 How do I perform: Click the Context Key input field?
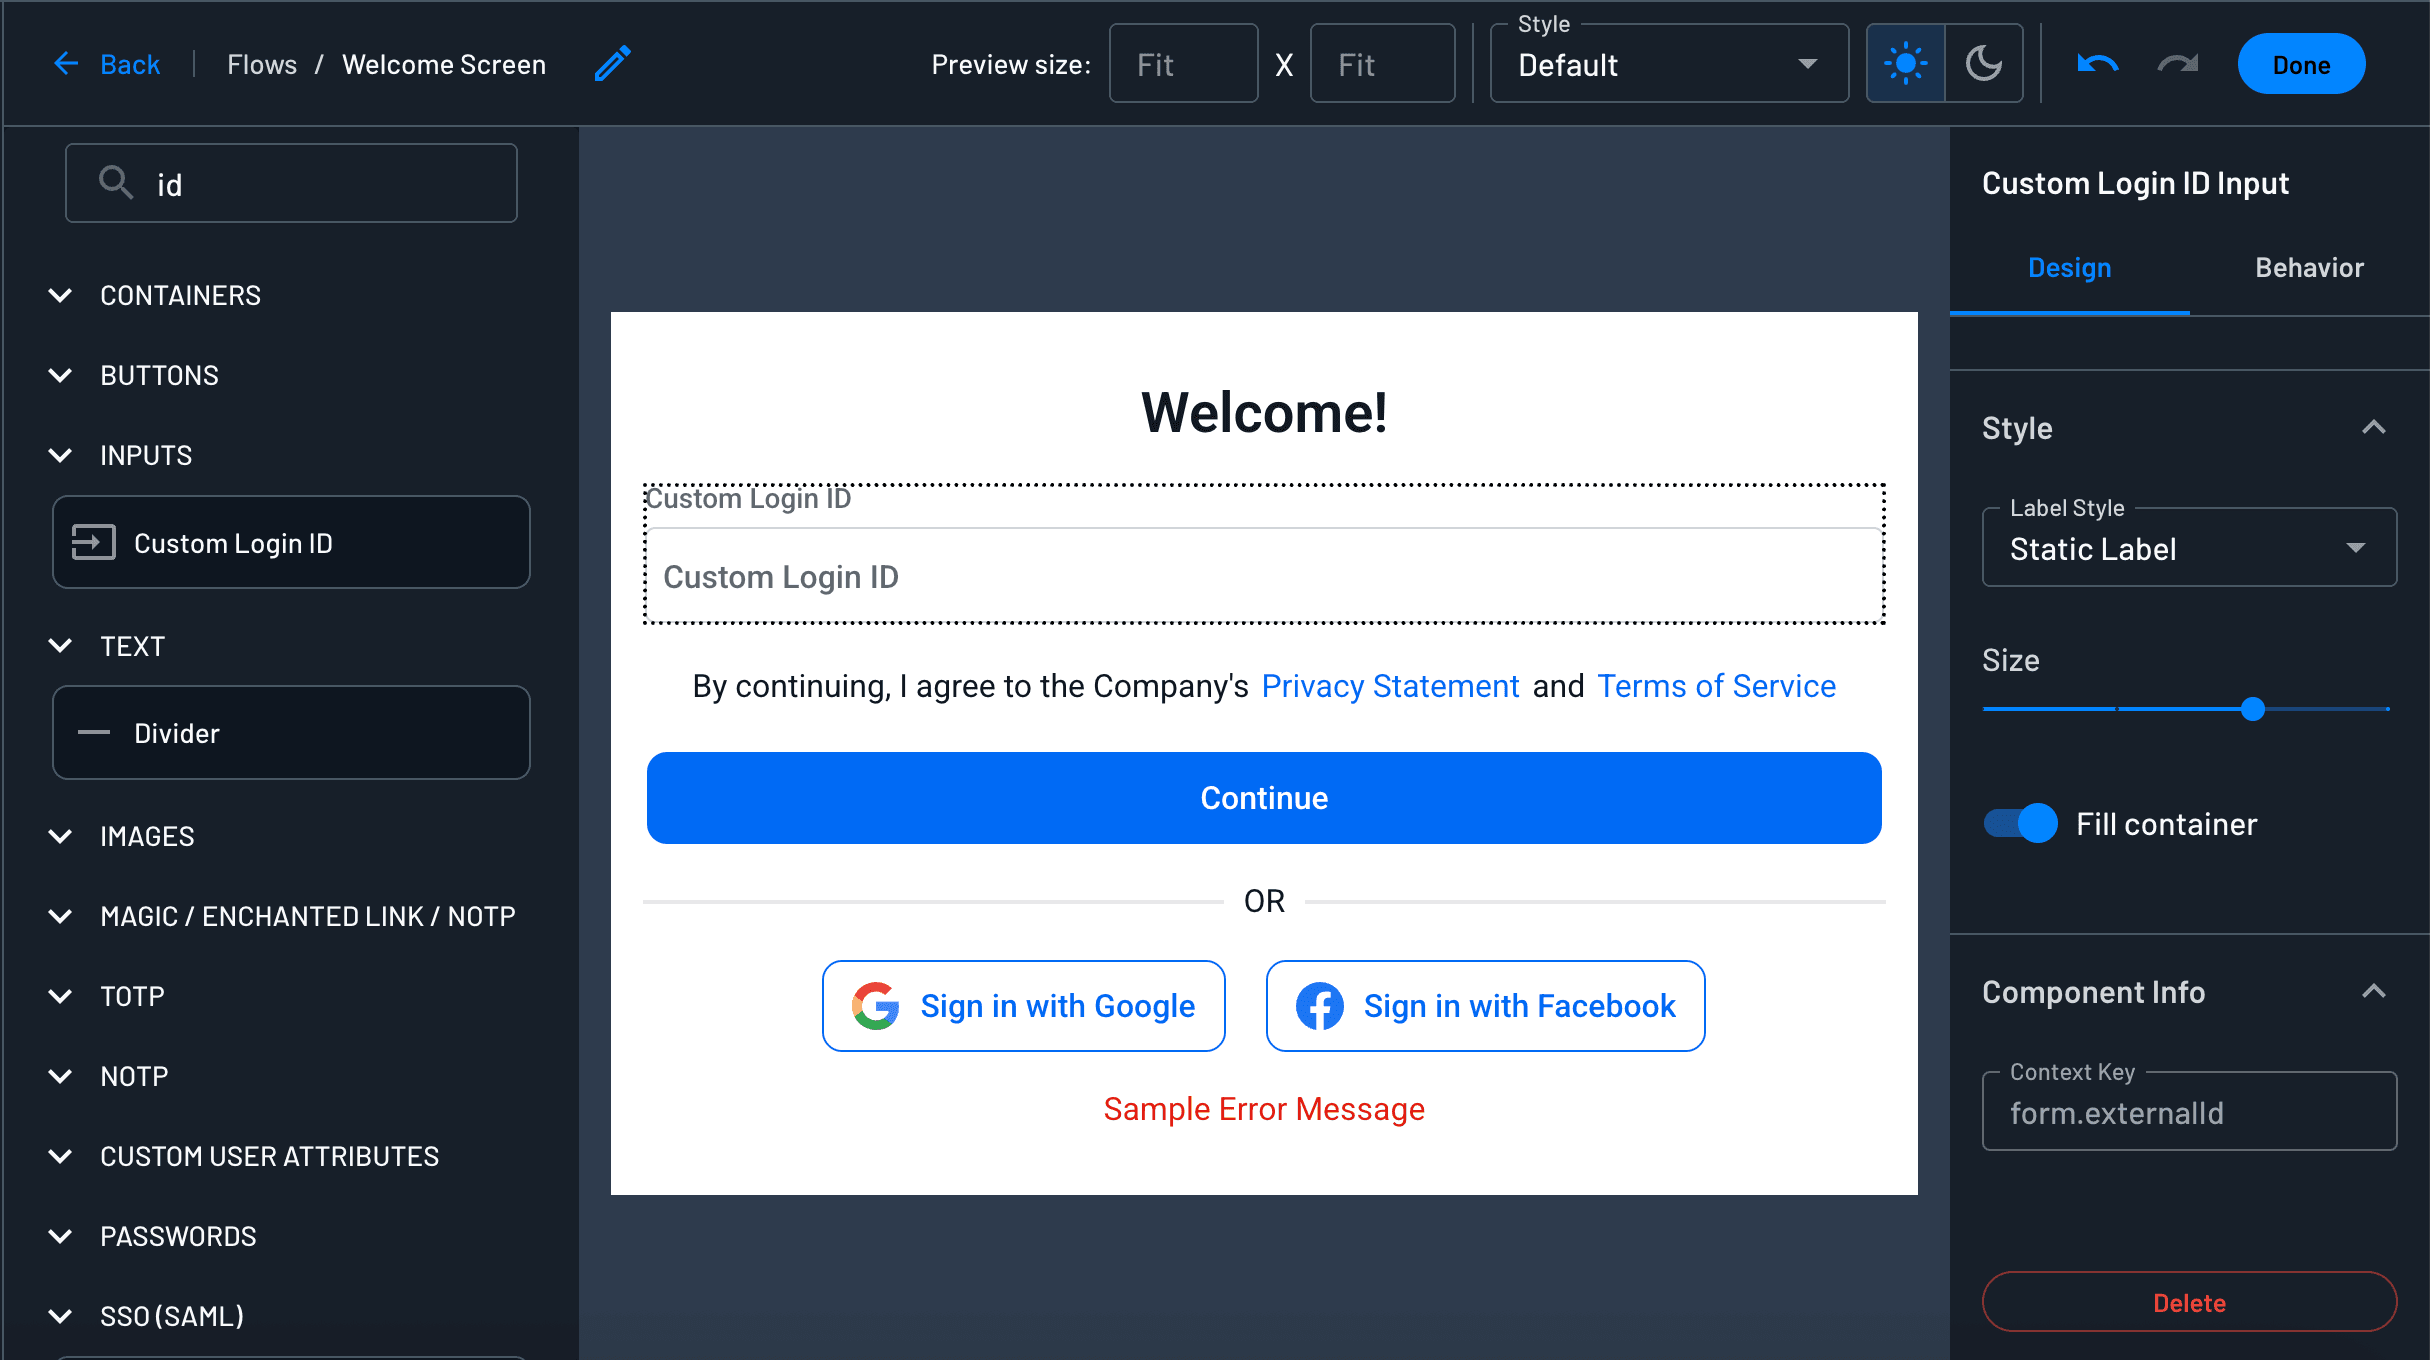(x=2188, y=1112)
